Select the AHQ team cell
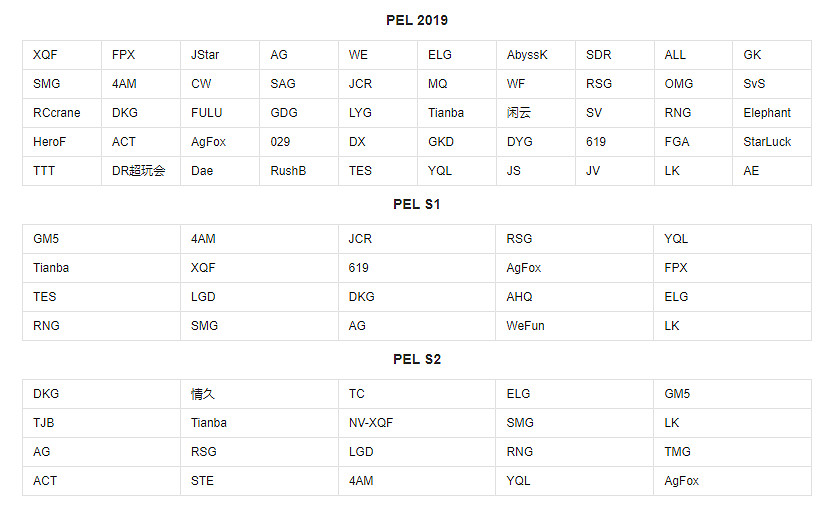 (x=519, y=297)
